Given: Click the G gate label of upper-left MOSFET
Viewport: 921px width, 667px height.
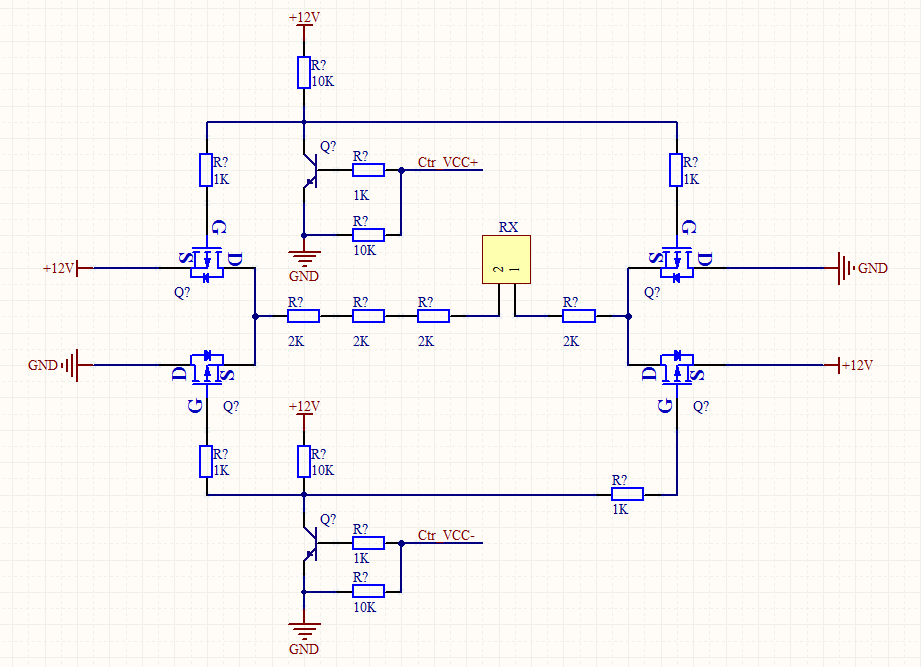Looking at the screenshot, I should 219,227.
